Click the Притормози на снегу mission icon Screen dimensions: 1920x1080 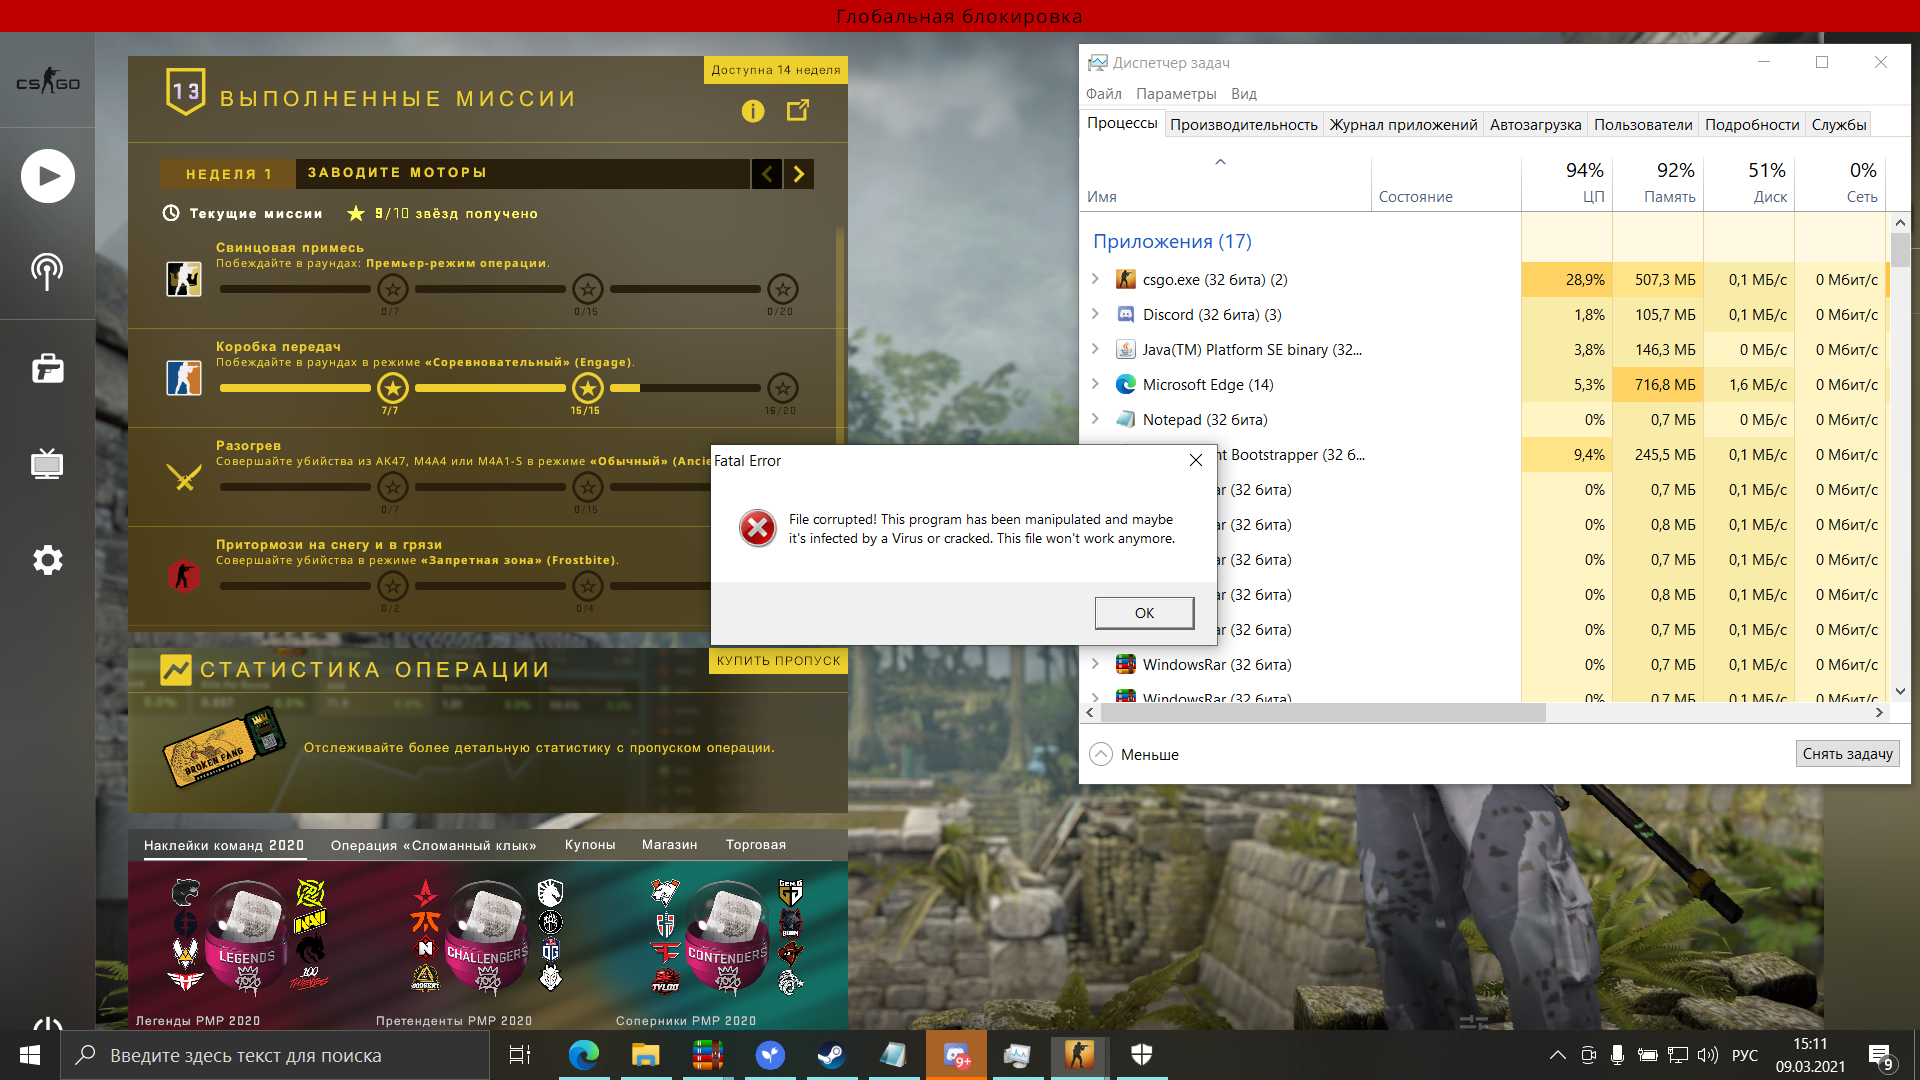[x=184, y=576]
